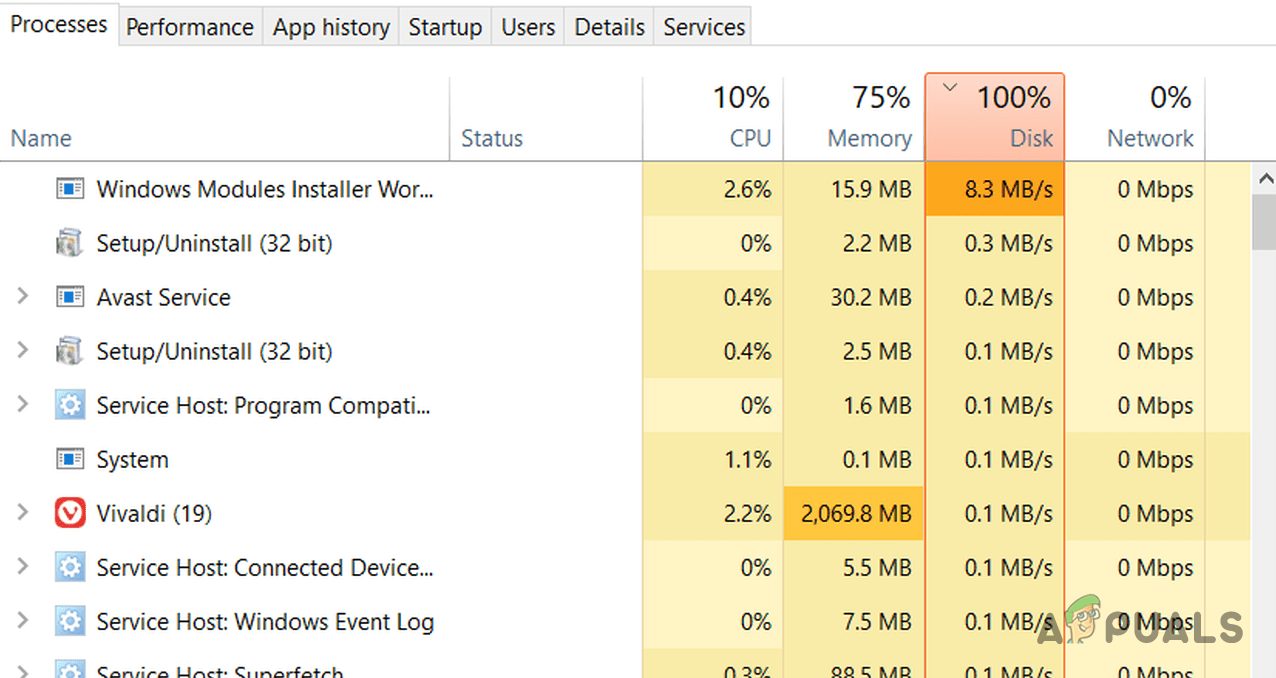Click the Service Host: Superfetch gear icon
Image resolution: width=1276 pixels, height=678 pixels.
pyautogui.click(x=69, y=671)
